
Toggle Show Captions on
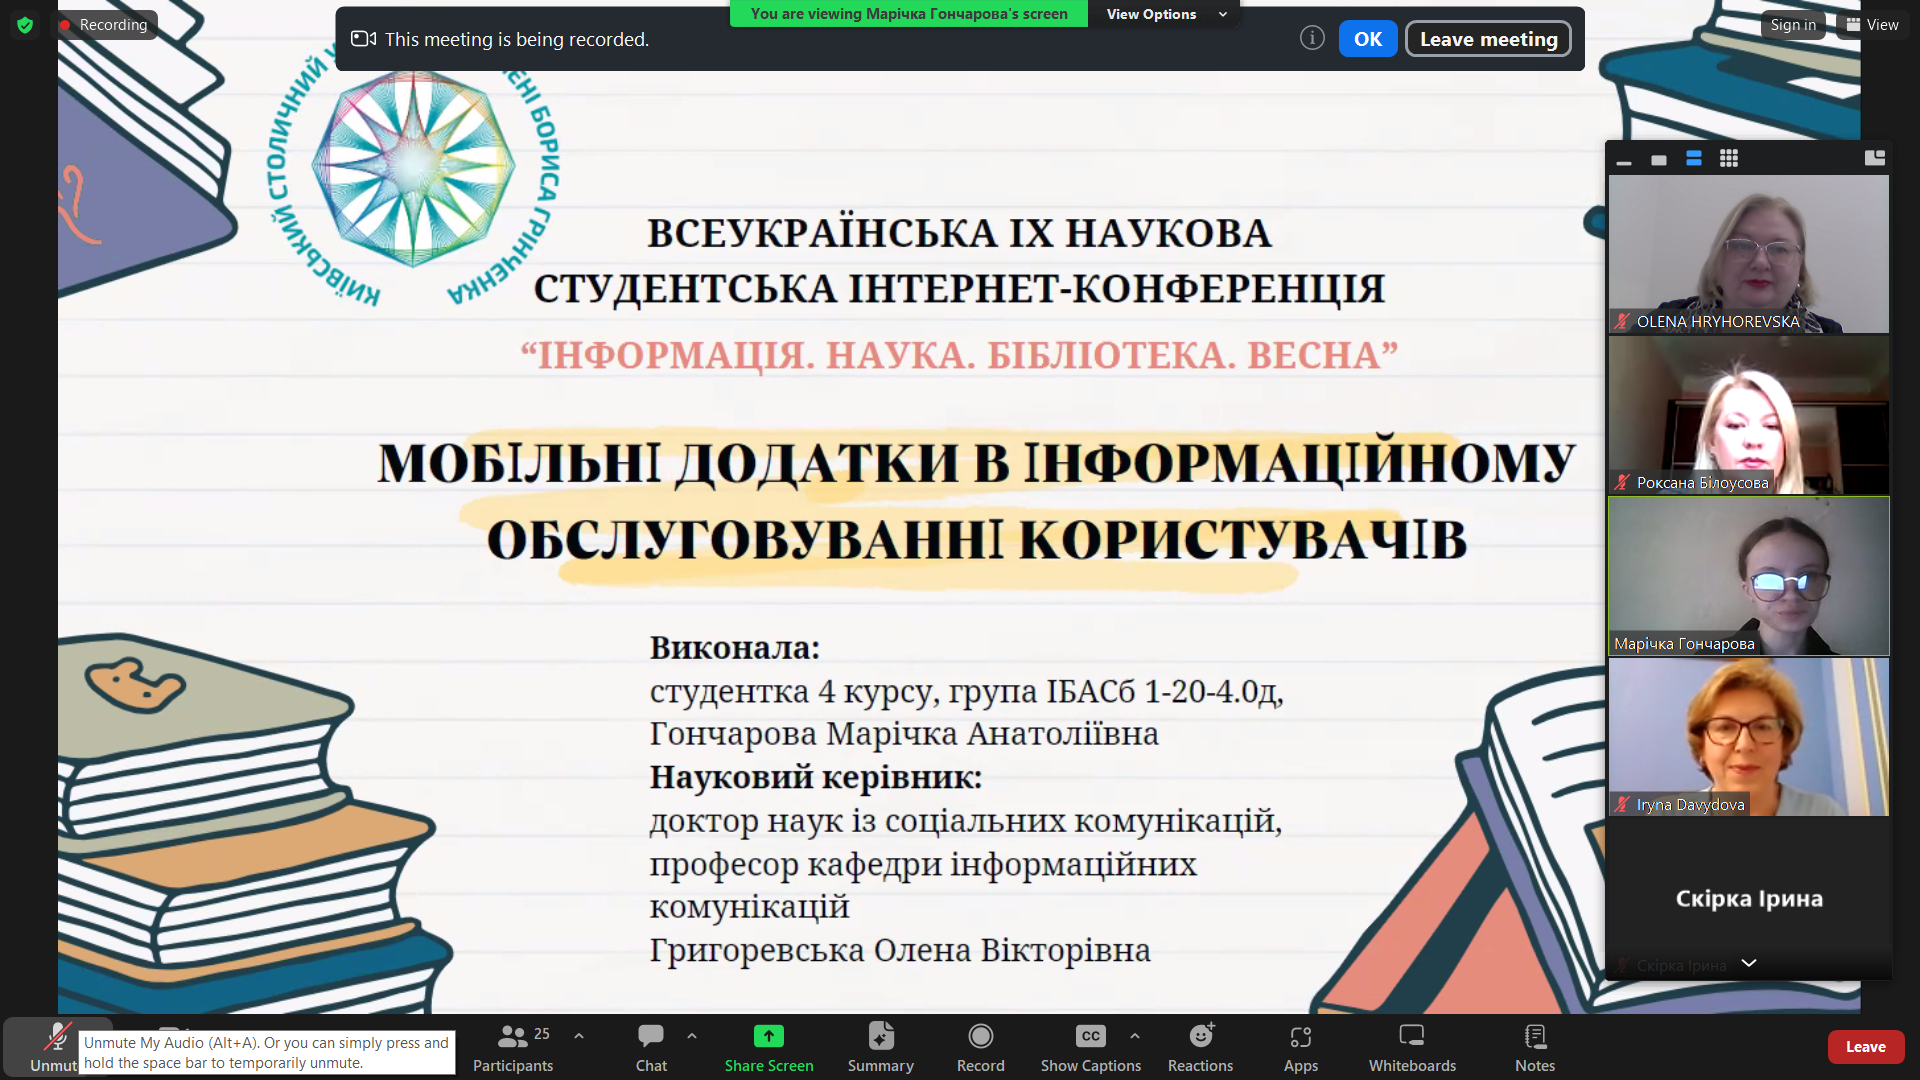tap(1090, 1047)
